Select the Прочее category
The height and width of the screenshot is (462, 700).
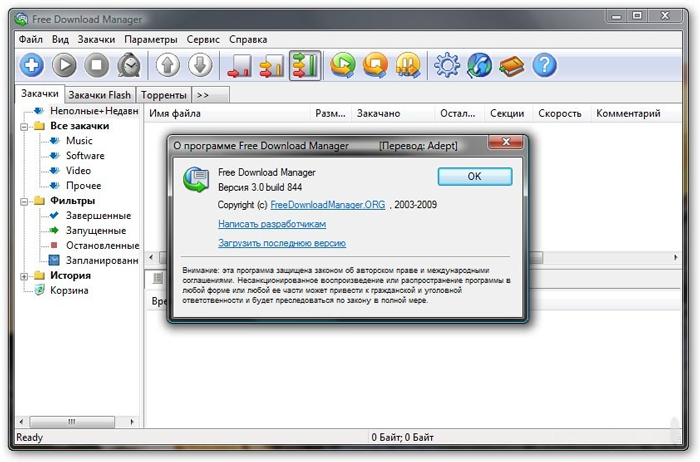pos(83,186)
